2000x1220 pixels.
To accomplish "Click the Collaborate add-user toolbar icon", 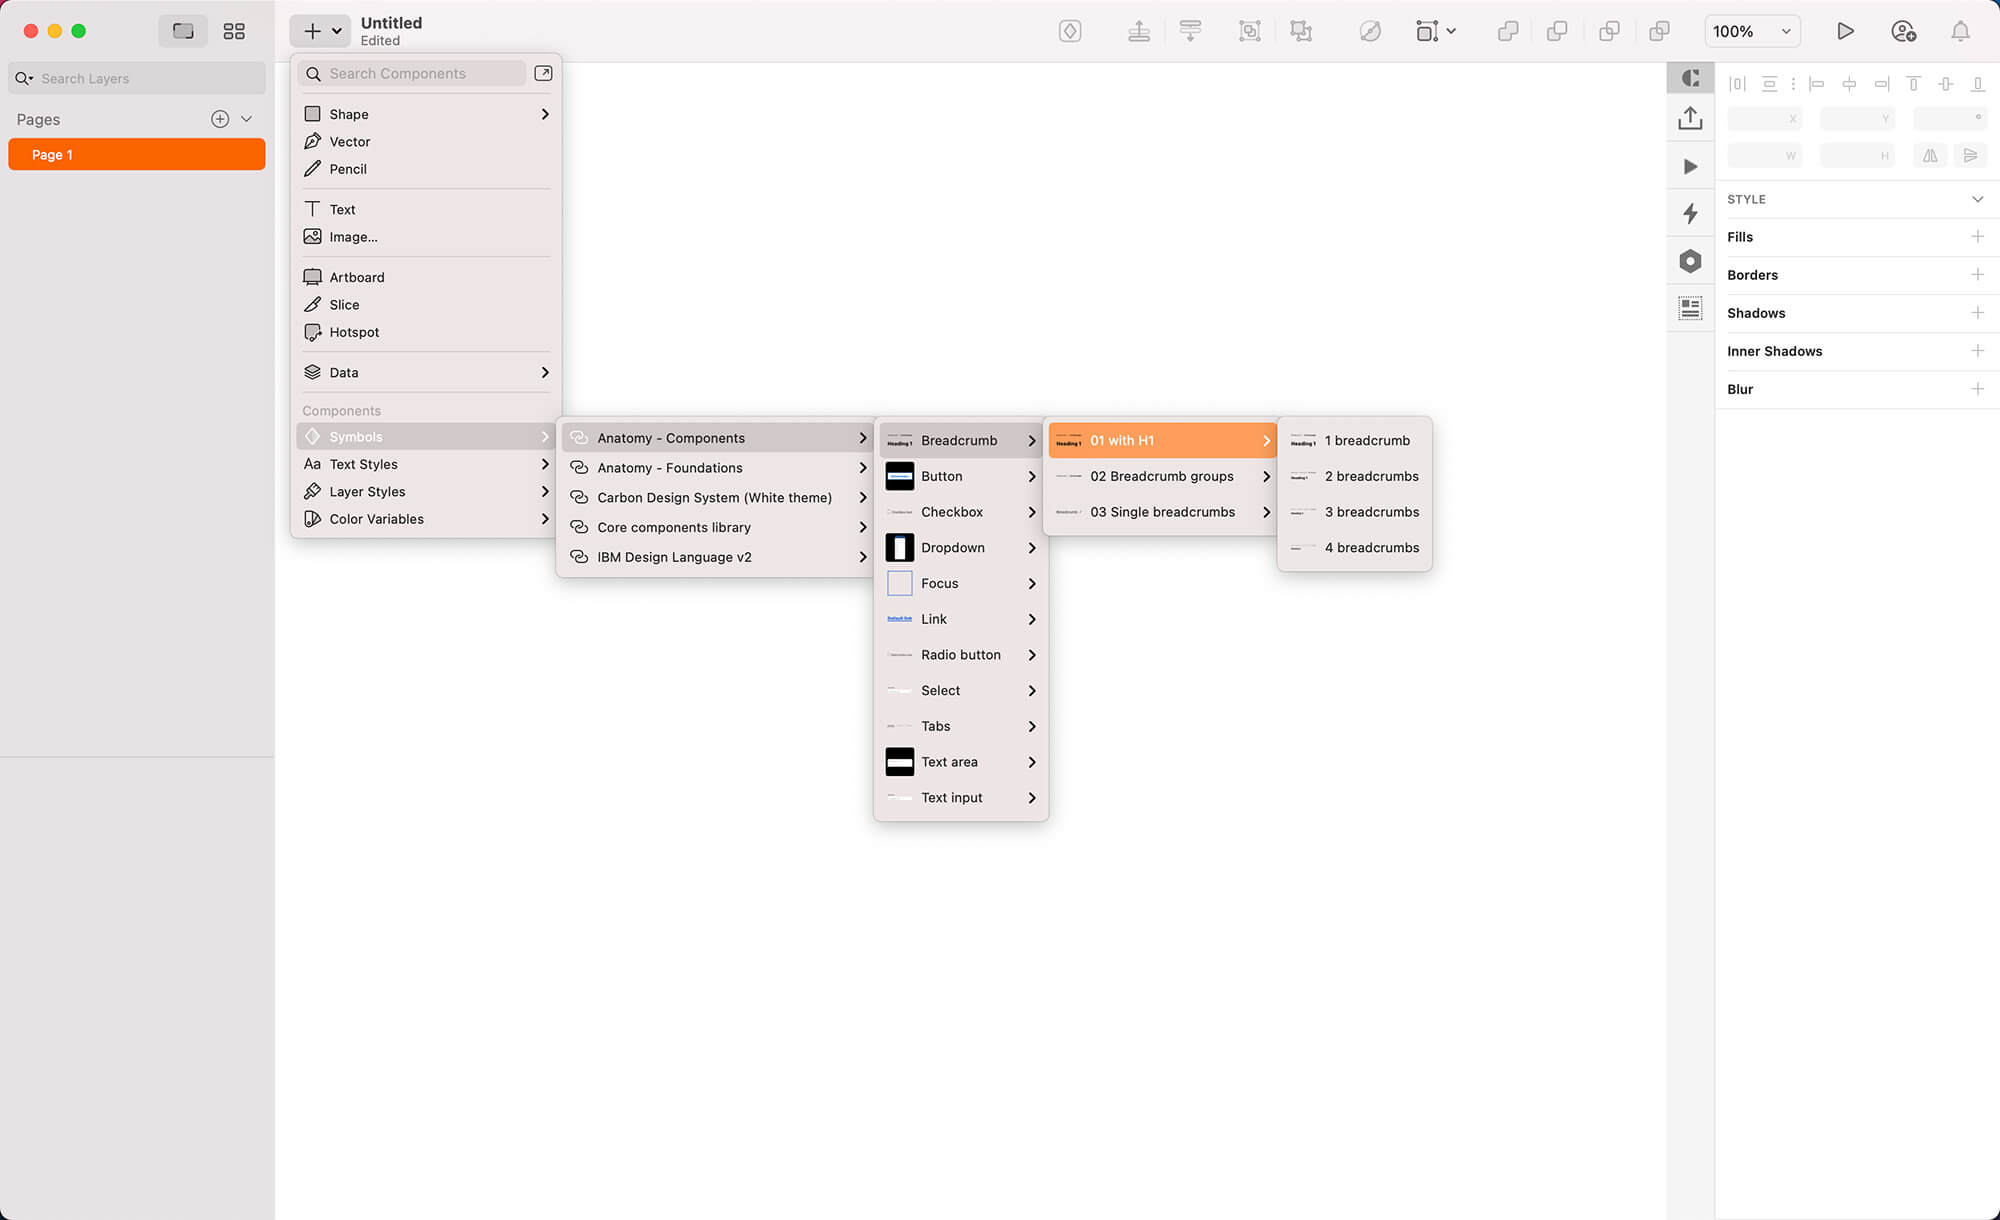I will click(1903, 31).
